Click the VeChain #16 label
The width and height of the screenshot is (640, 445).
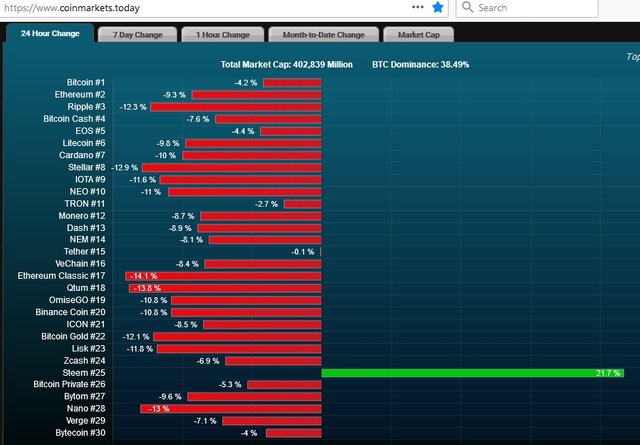pos(80,264)
